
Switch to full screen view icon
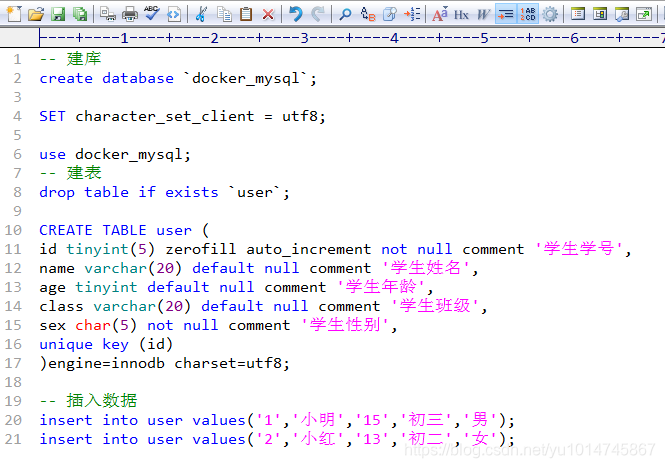point(644,14)
